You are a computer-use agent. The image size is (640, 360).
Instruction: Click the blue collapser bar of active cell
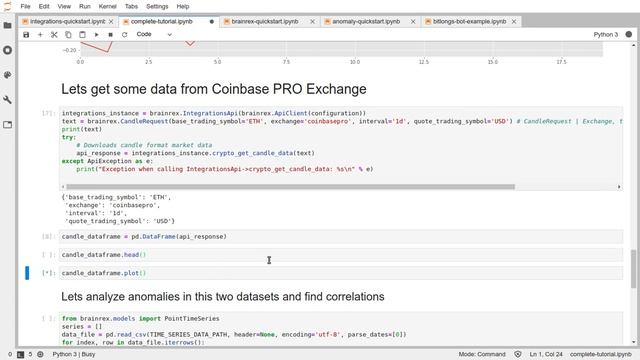click(x=27, y=273)
